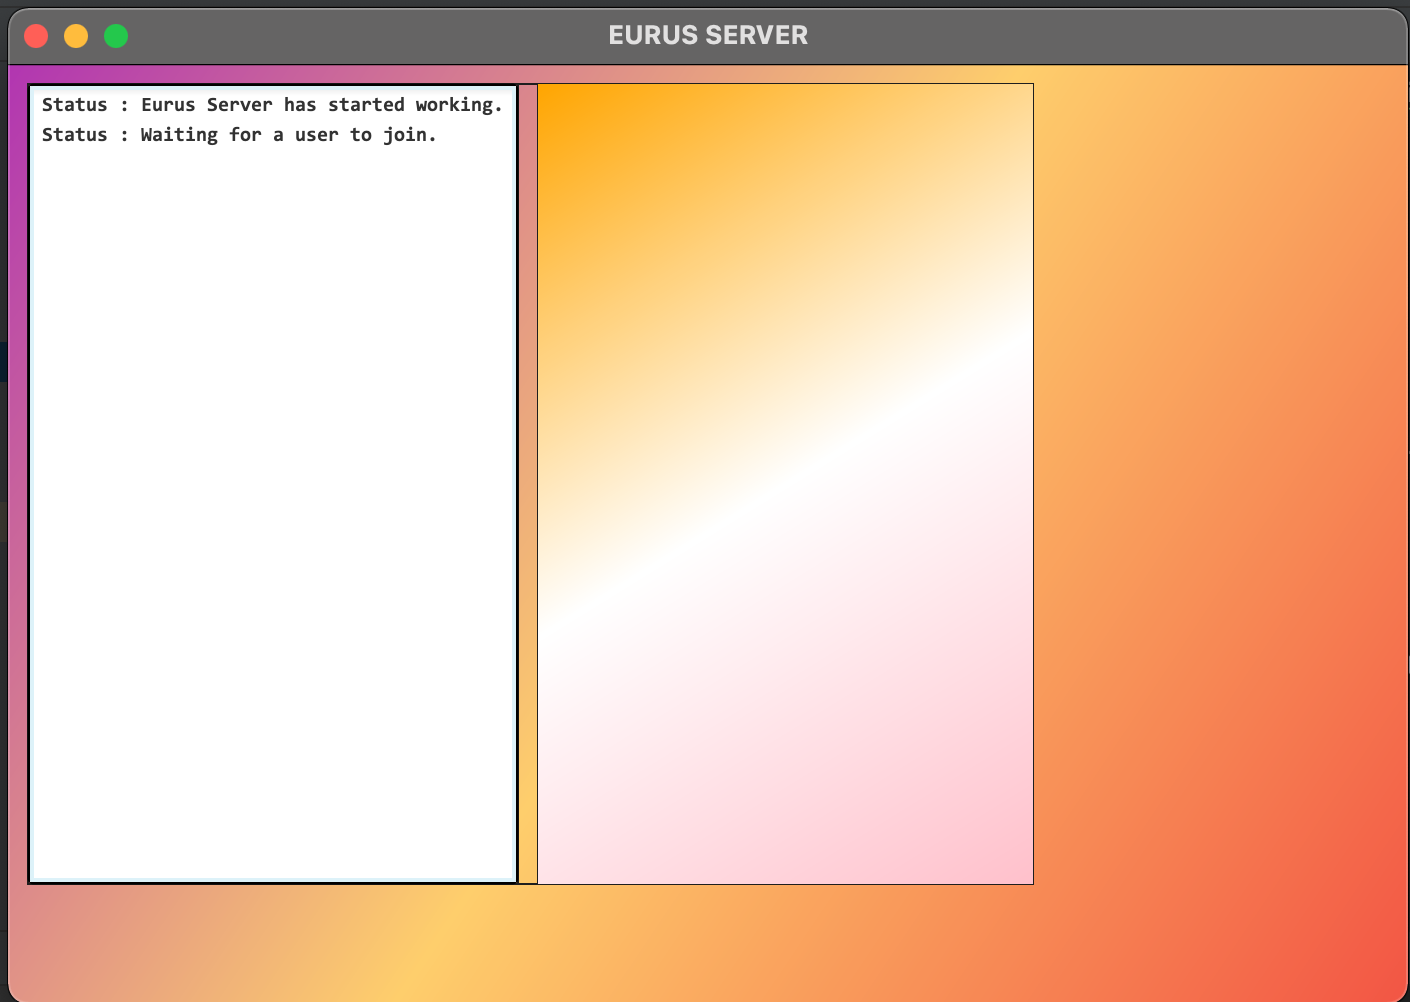Click the app icon sliver in the Dock

4,361
